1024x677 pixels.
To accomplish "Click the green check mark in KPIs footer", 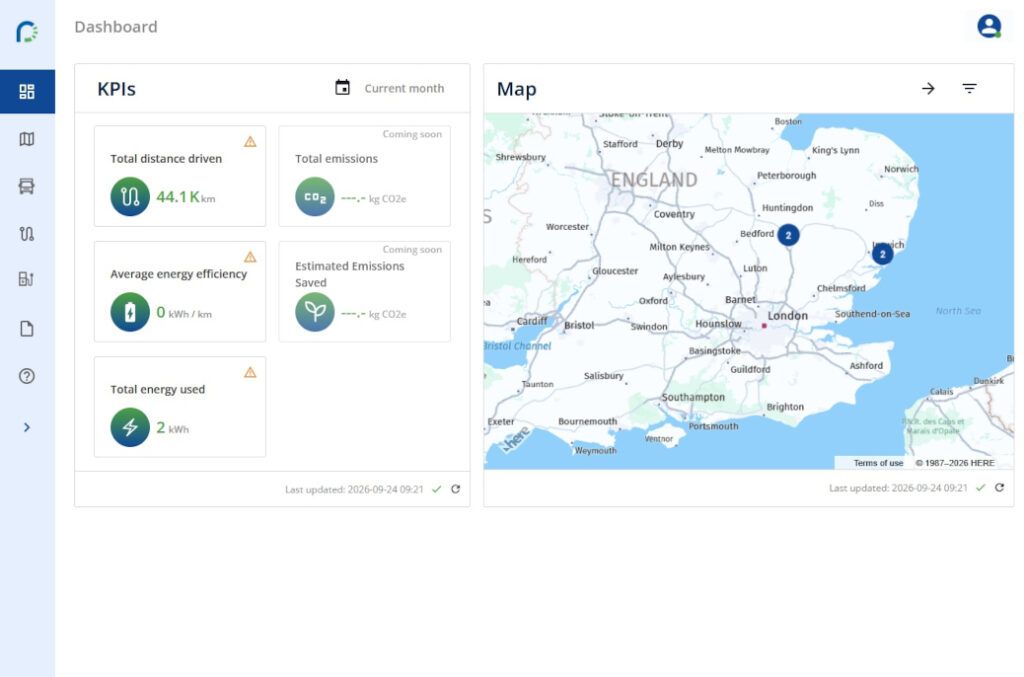I will (x=437, y=489).
